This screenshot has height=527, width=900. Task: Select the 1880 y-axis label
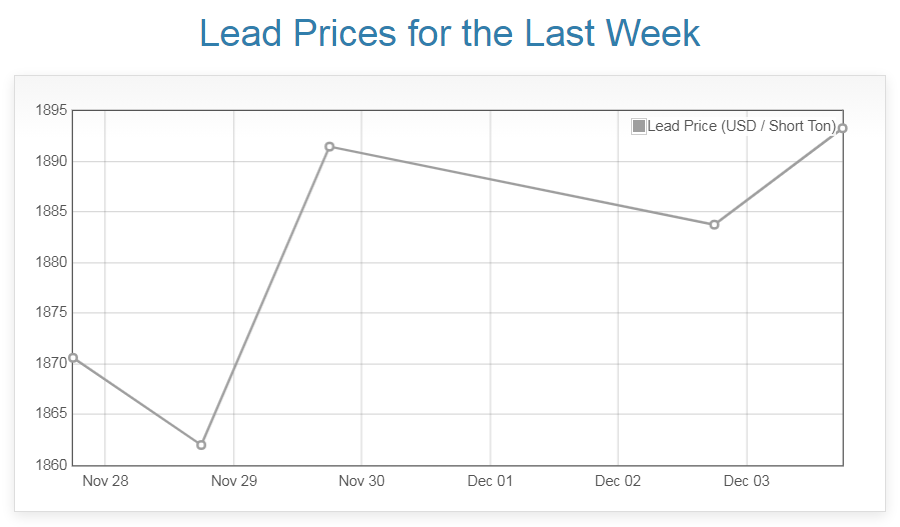coord(50,262)
